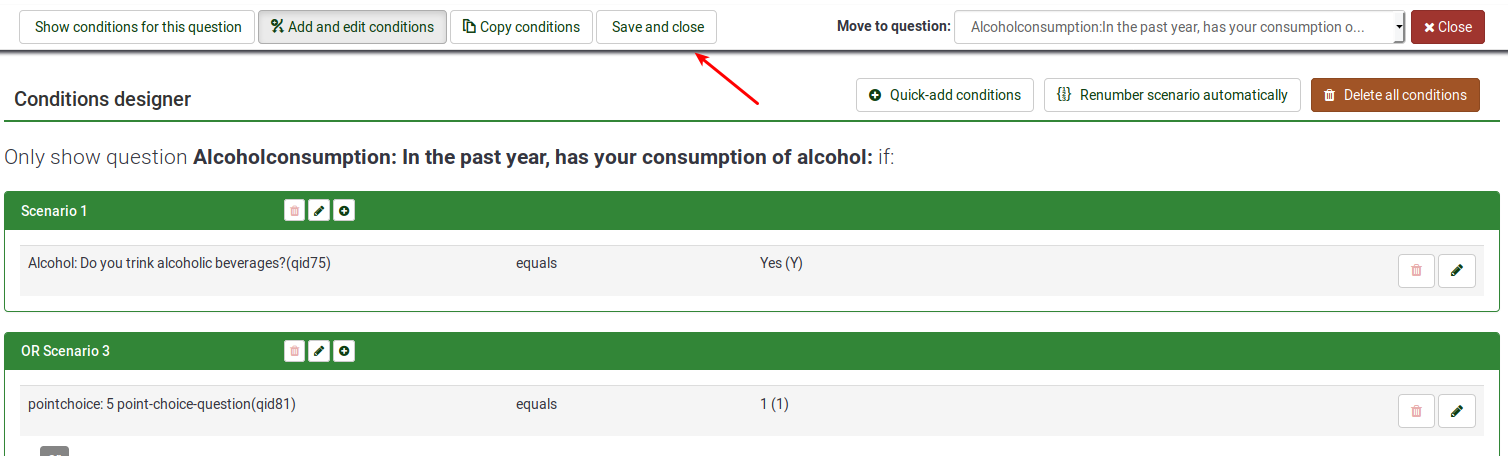Delete Scenario 3 using its trash icon

[294, 351]
